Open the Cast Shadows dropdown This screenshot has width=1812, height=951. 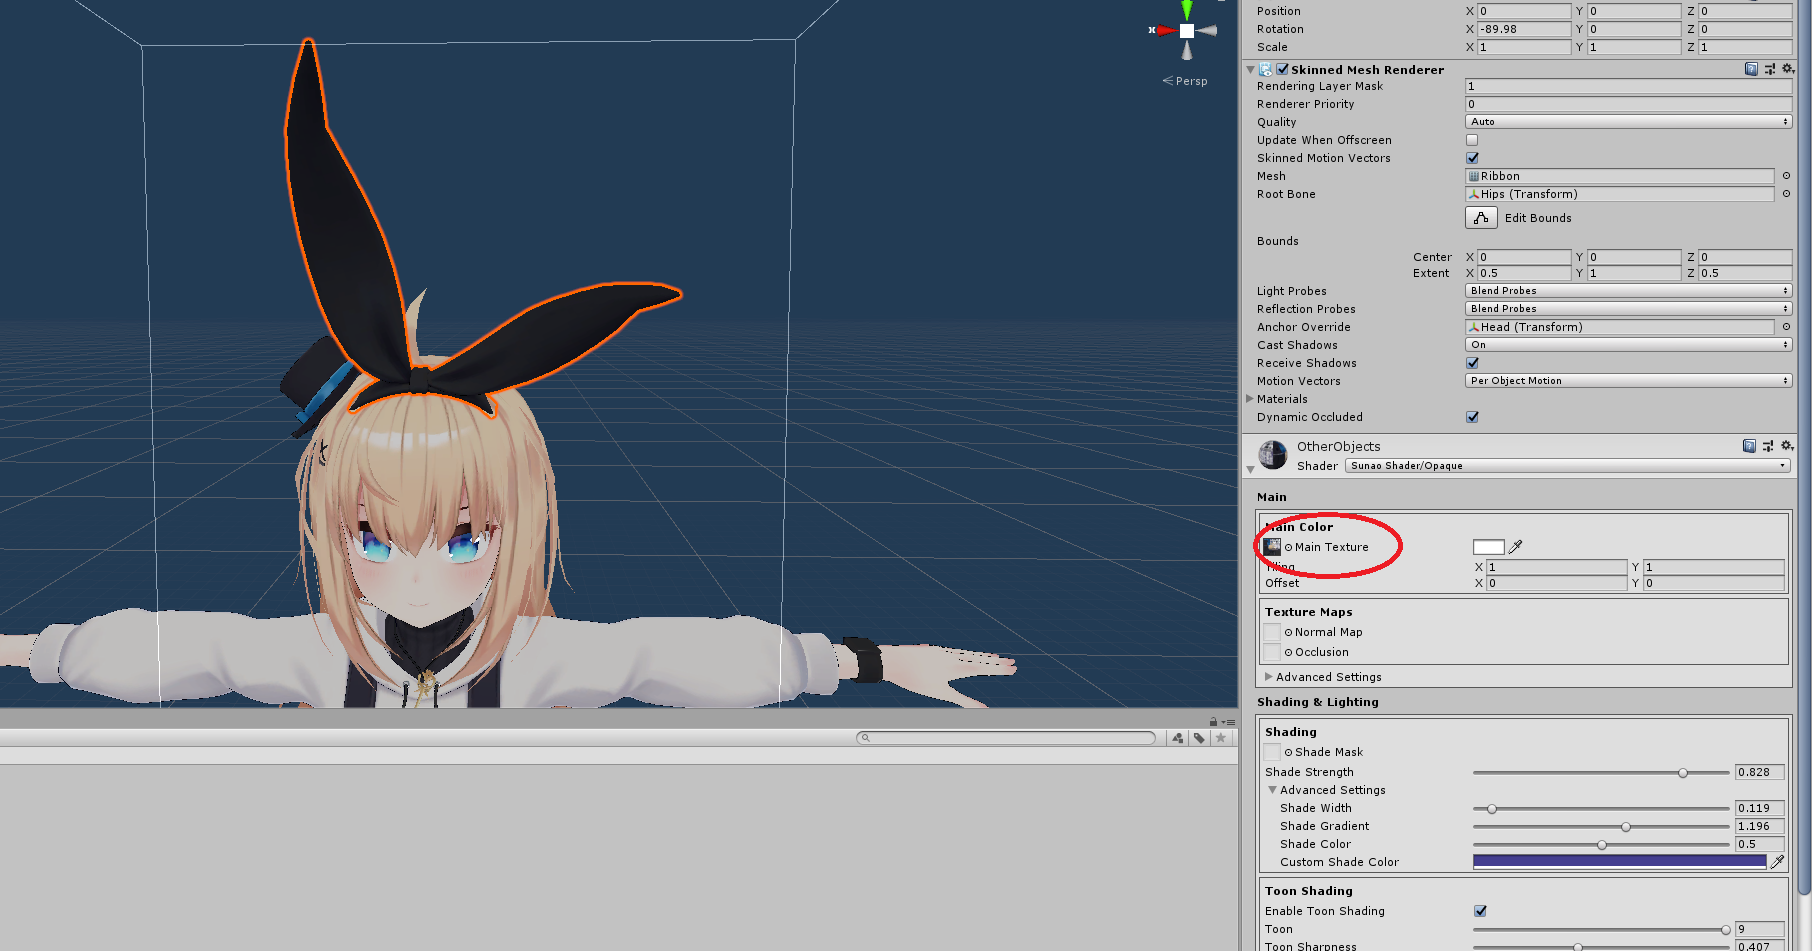pyautogui.click(x=1628, y=345)
